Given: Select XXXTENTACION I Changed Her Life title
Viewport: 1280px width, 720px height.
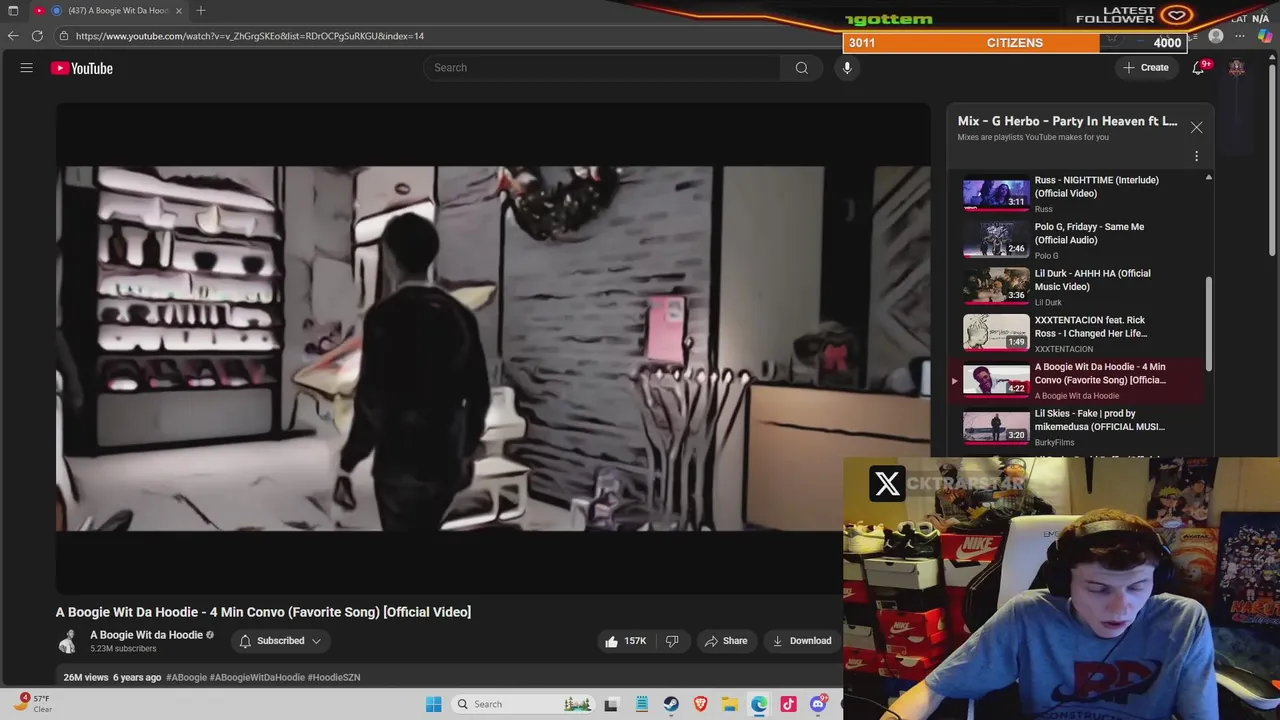Looking at the screenshot, I should [1090, 326].
